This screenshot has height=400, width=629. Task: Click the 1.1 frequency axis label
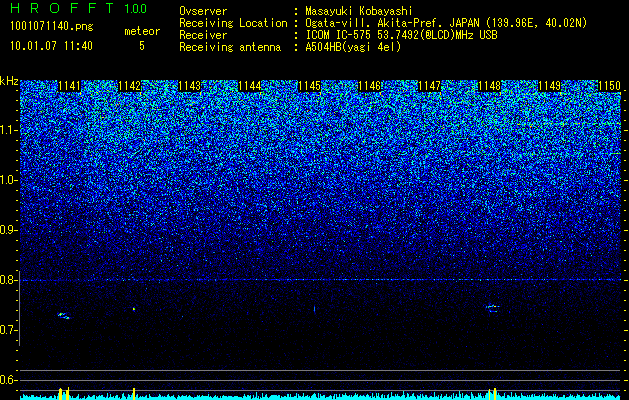pos(8,130)
